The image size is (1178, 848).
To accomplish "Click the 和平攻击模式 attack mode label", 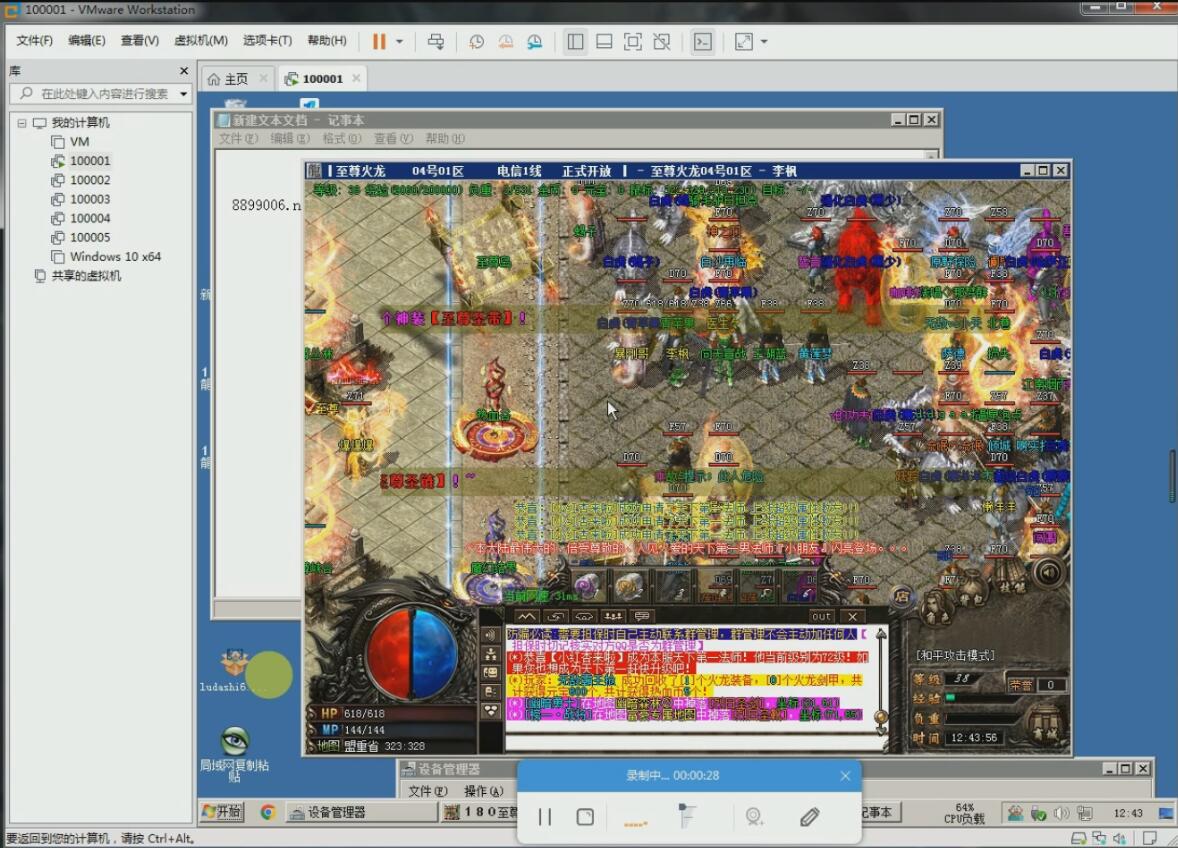I will 956,656.
